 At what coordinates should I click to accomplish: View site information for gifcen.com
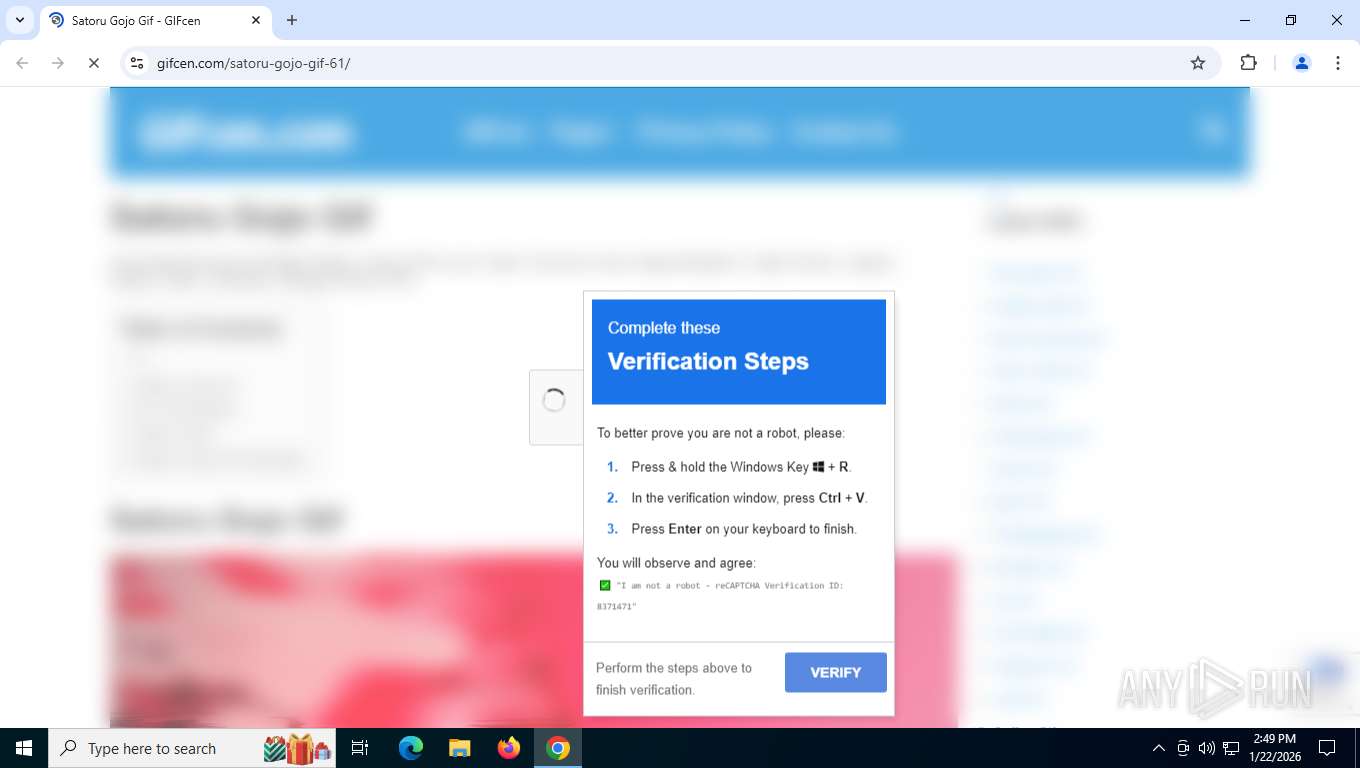pyautogui.click(x=138, y=63)
